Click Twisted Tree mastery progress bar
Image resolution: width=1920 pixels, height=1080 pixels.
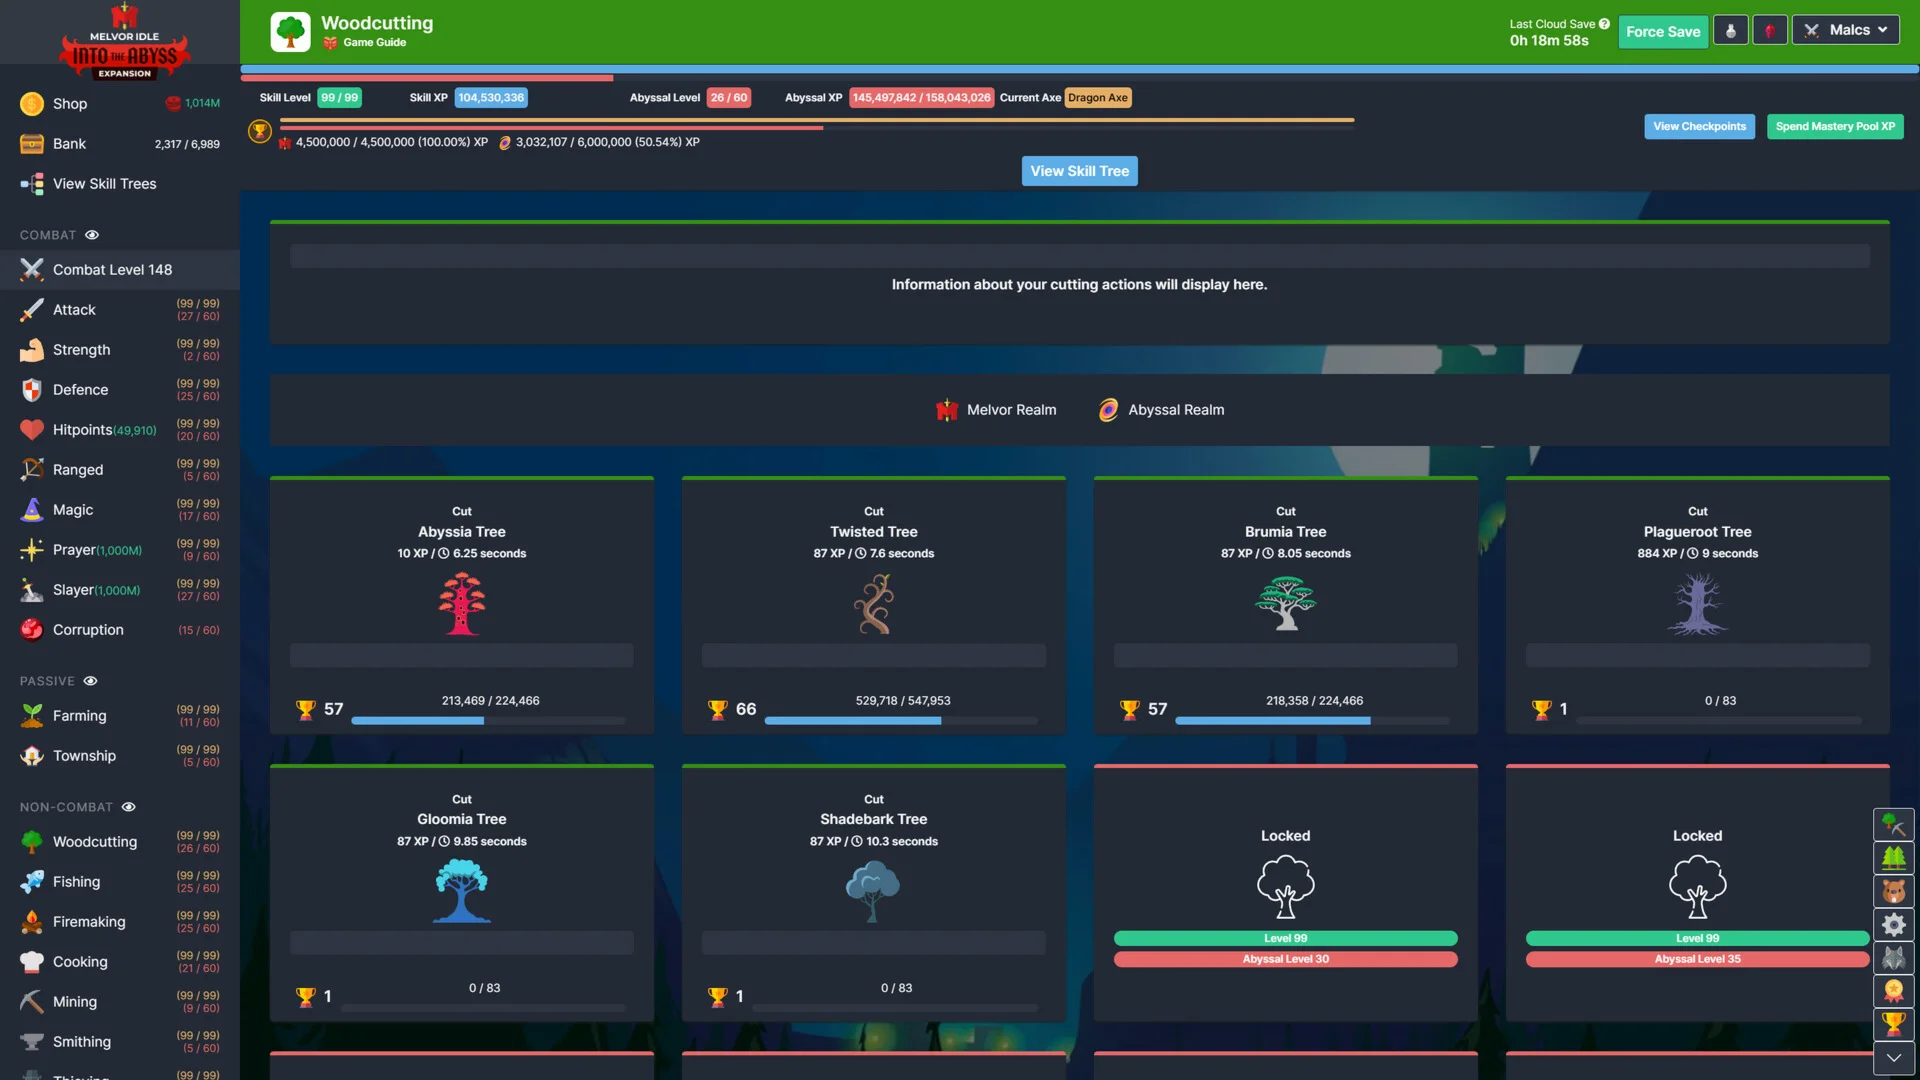pos(900,720)
